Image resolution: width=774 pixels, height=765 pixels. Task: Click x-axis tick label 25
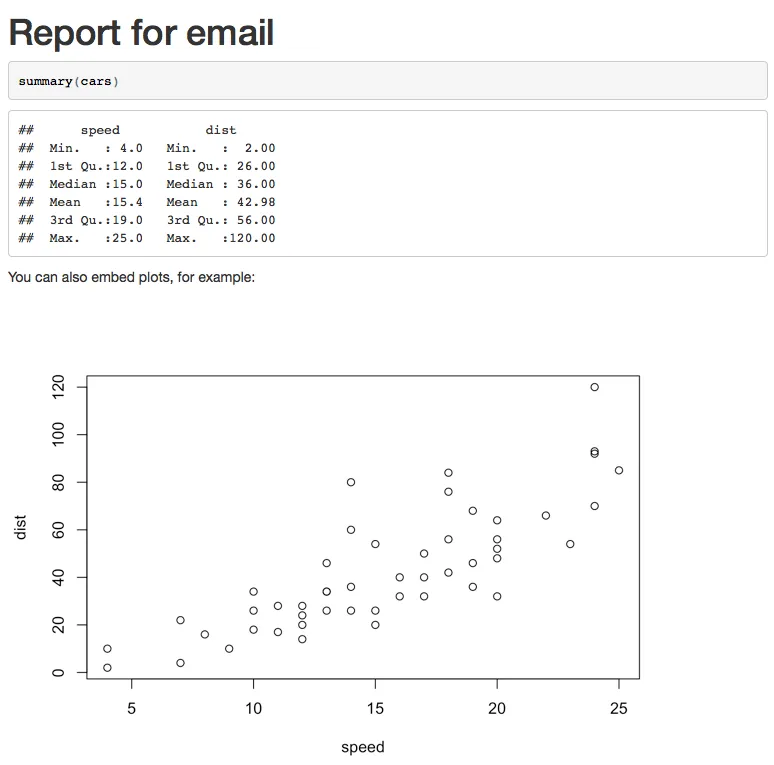[619, 709]
